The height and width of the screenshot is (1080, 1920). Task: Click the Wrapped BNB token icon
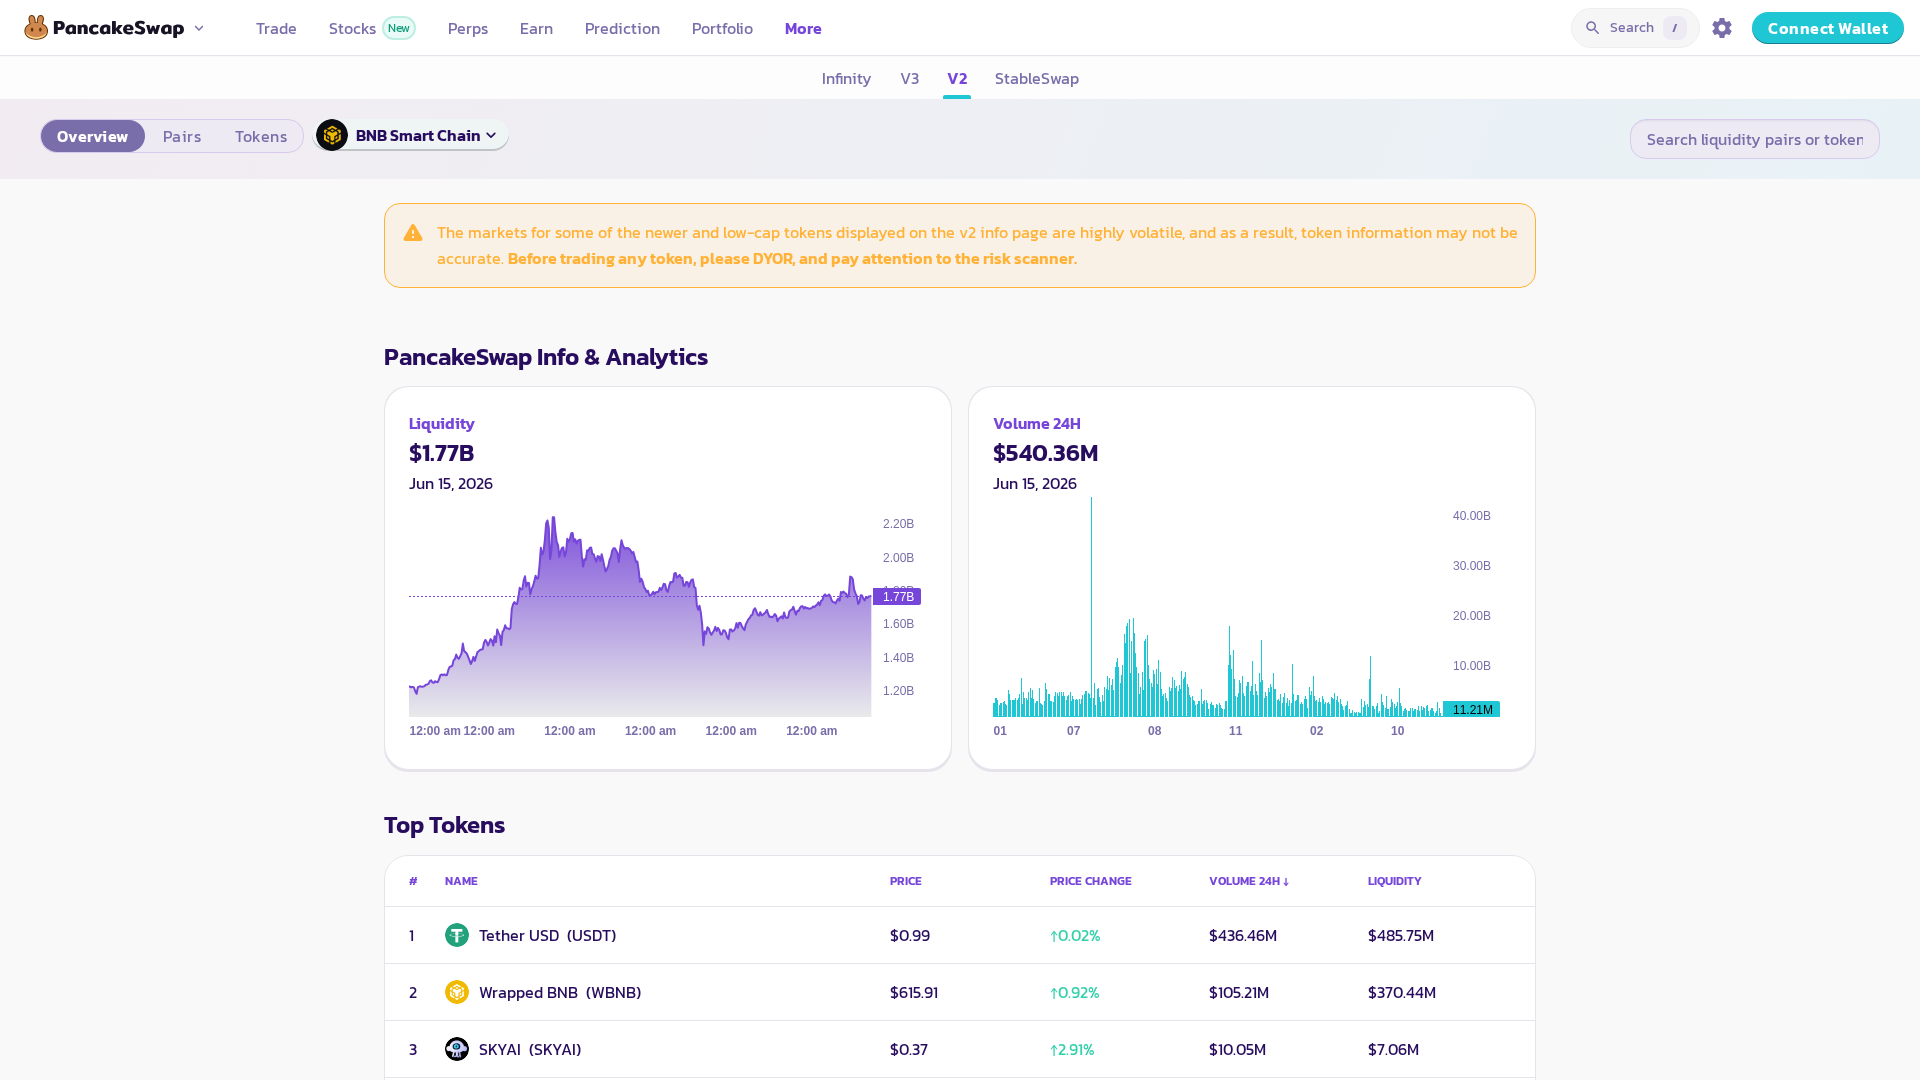457,992
